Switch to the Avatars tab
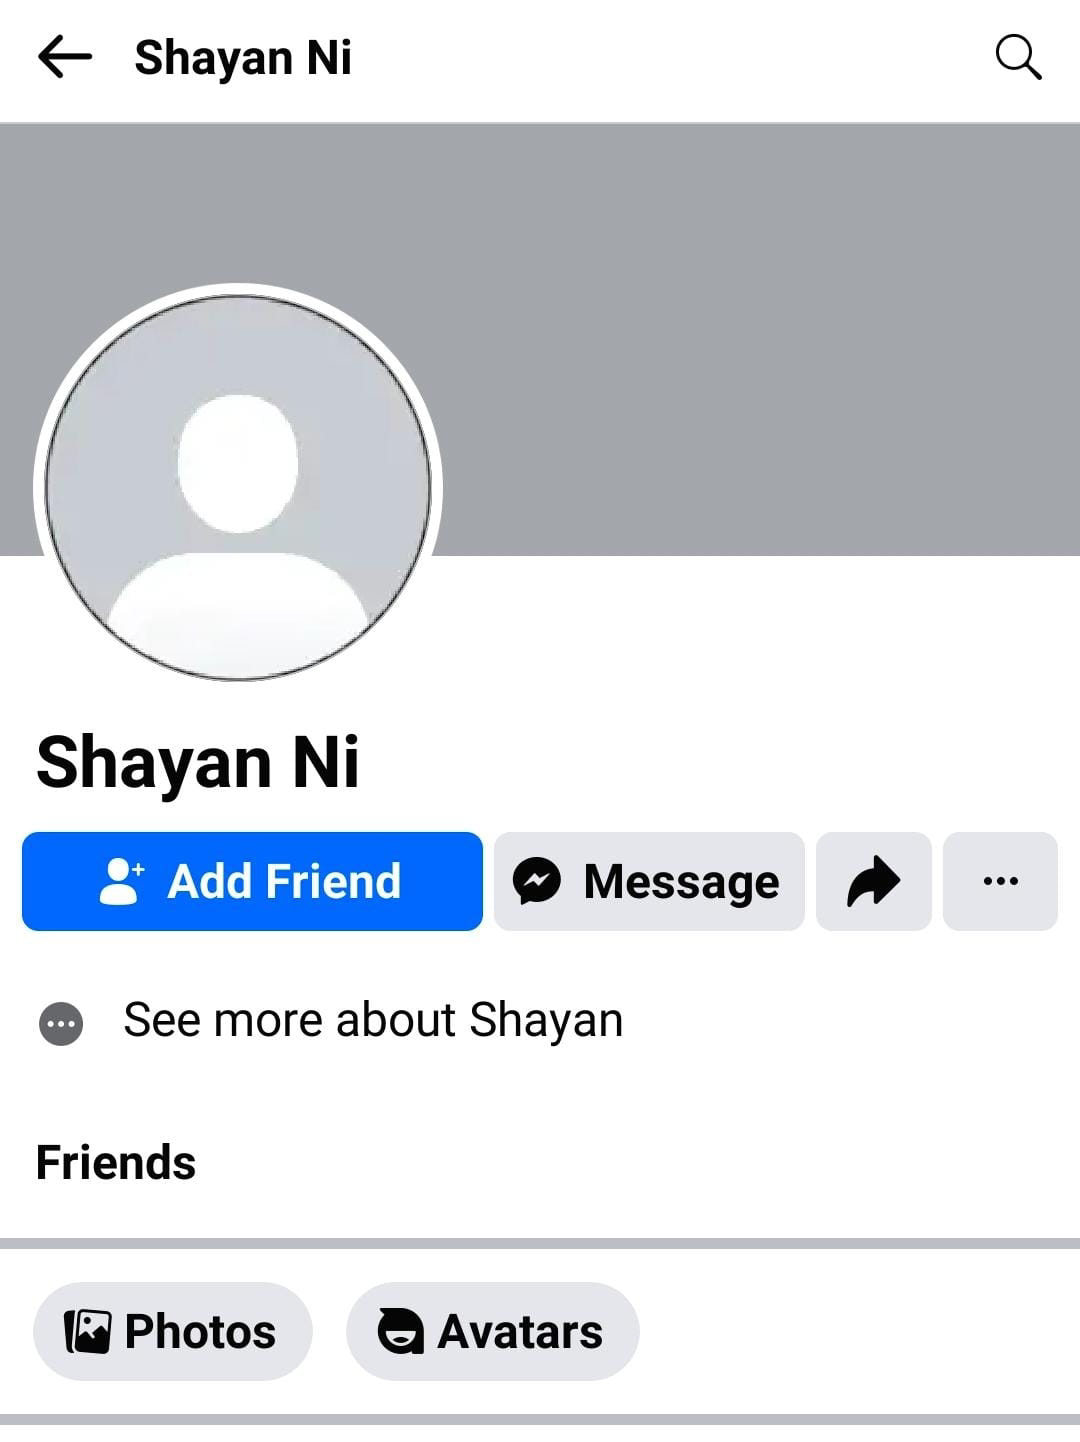This screenshot has height=1442, width=1080. tap(492, 1332)
